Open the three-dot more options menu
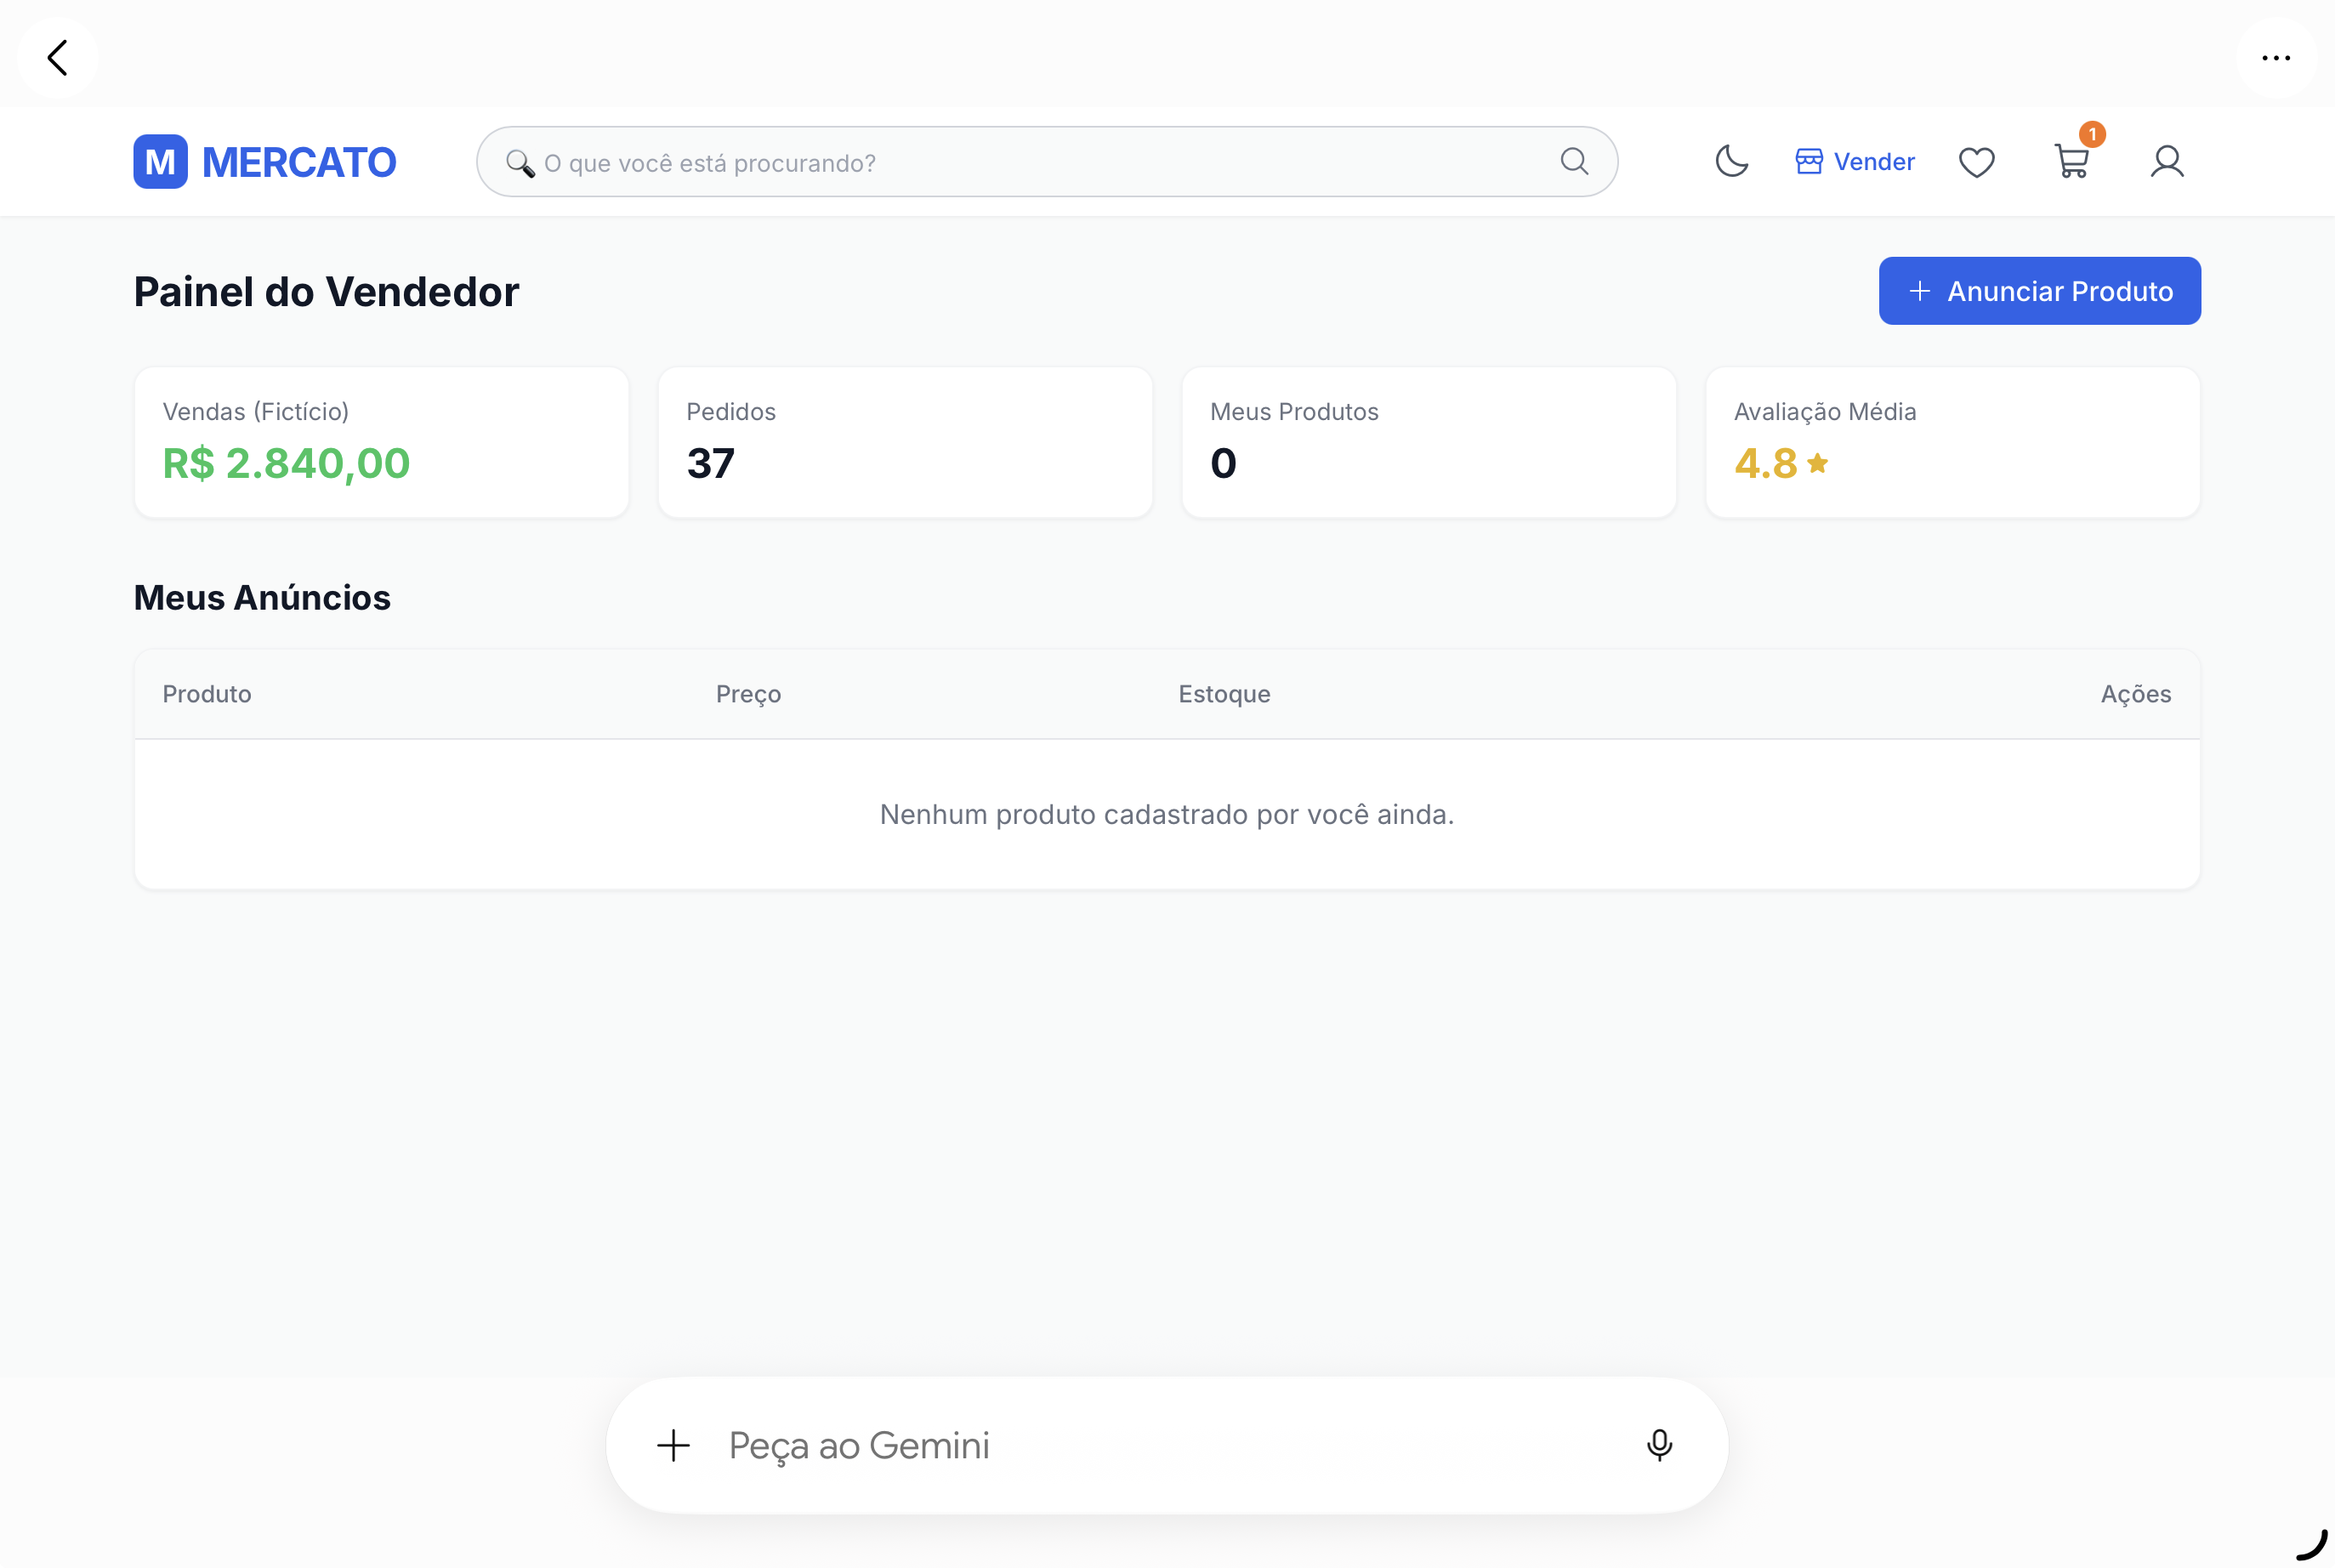2335x1568 pixels. (2276, 58)
